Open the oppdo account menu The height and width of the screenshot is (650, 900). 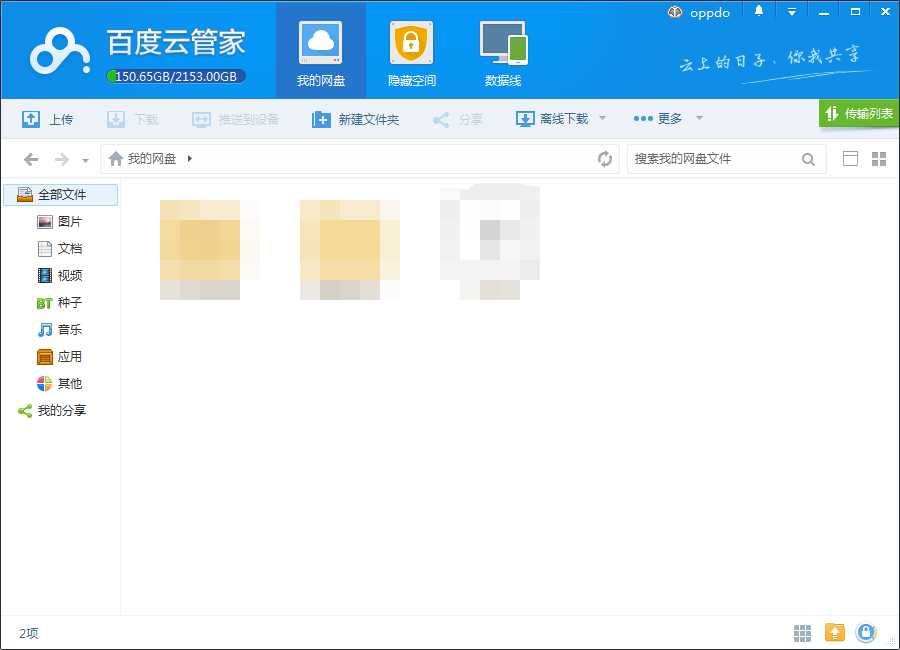[x=699, y=13]
